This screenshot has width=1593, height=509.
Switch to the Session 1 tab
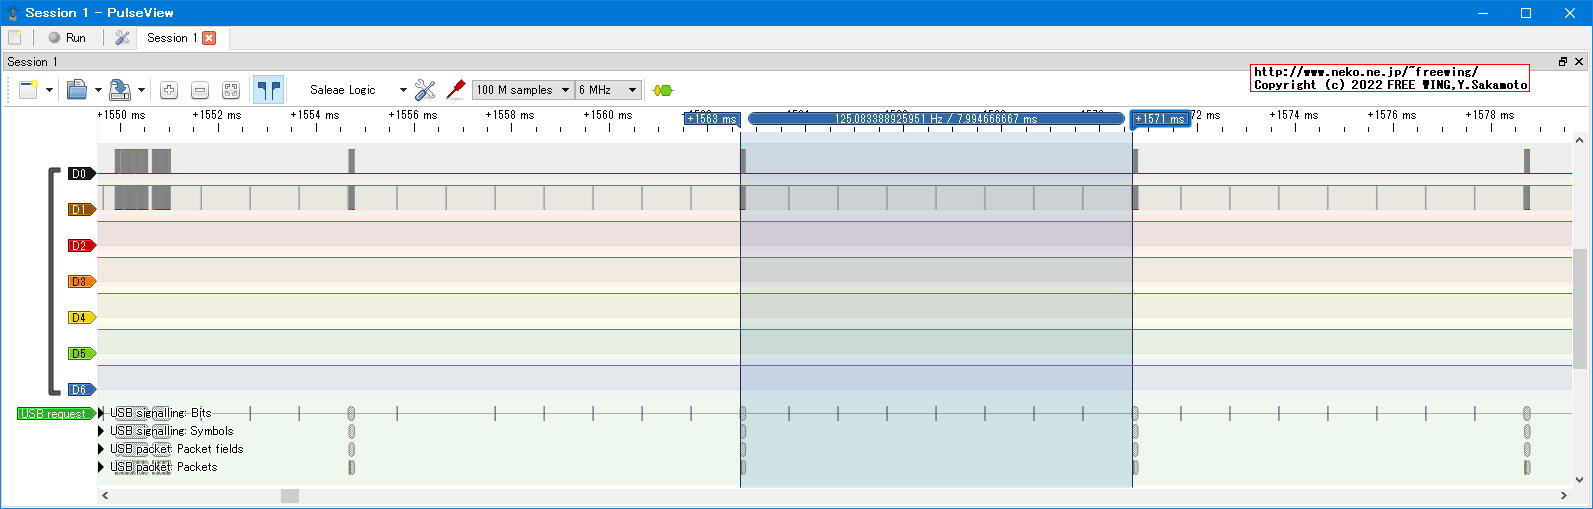(x=171, y=38)
